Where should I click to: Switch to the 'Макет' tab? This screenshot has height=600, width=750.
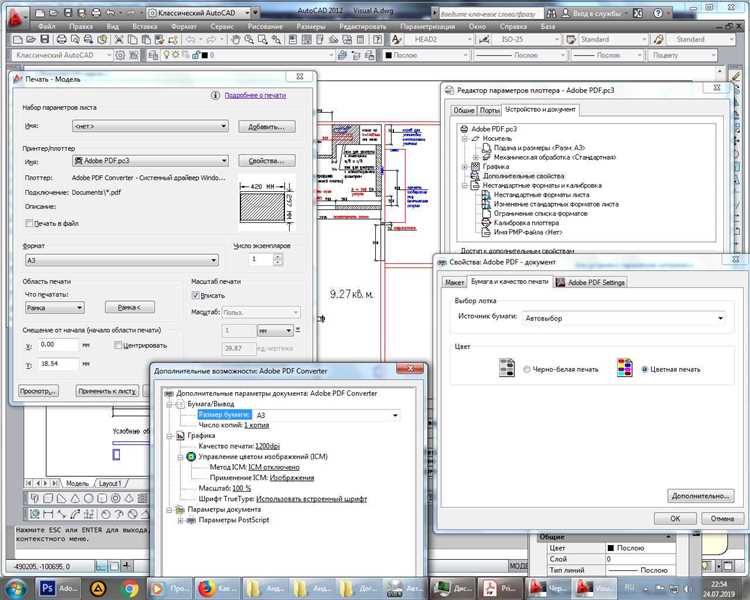pos(454,283)
